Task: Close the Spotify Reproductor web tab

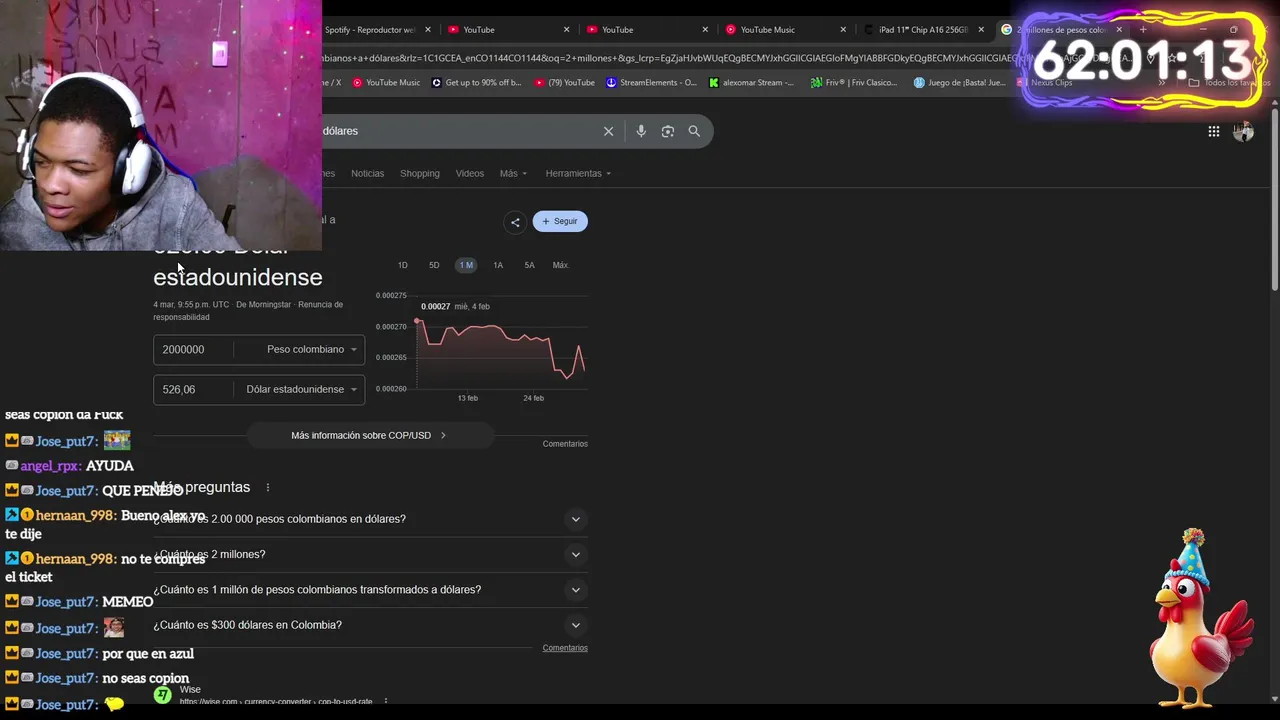Action: 428,30
